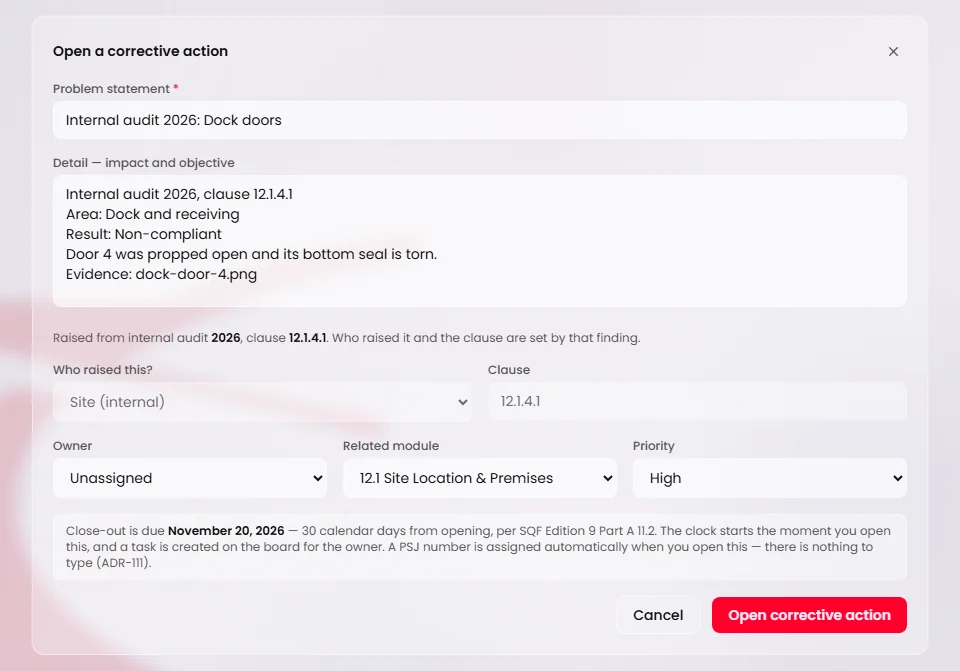Click the Owner label

[72, 446]
